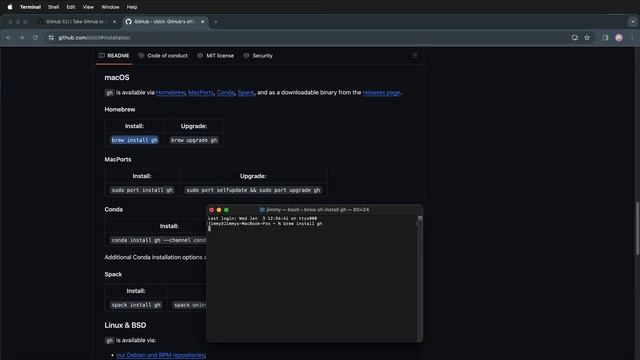This screenshot has width=640, height=360.
Task: Click the Terminal 'brew install gh' command line
Action: [265, 224]
